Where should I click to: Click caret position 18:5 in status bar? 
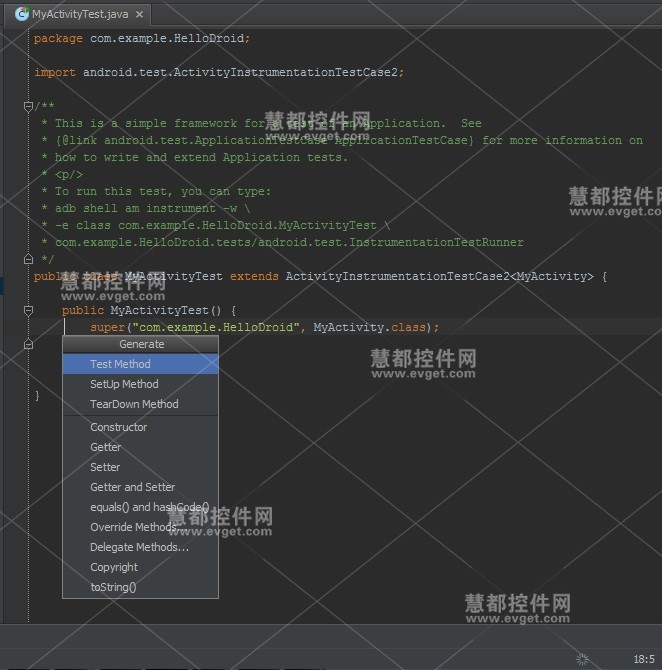tap(644, 659)
